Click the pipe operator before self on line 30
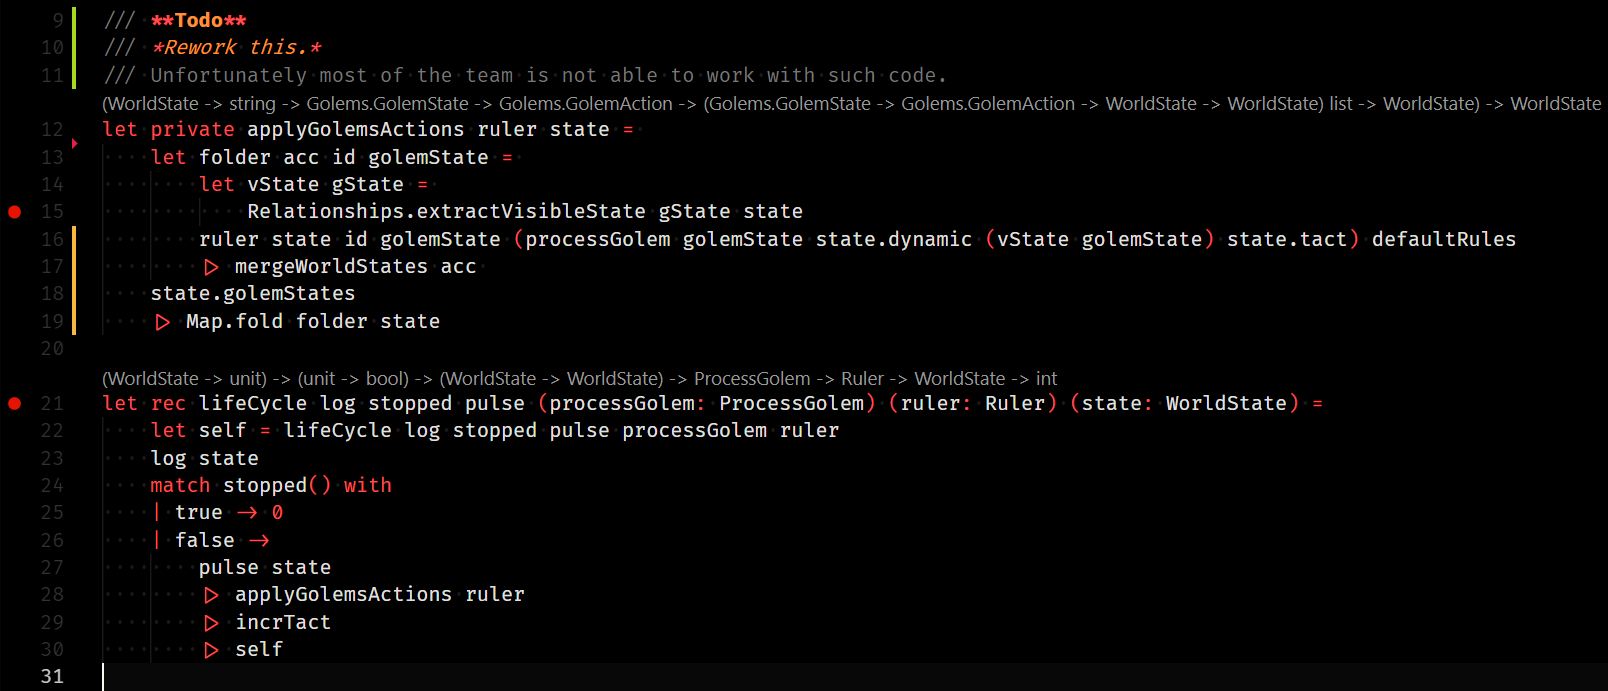This screenshot has height=691, width=1608. [211, 650]
